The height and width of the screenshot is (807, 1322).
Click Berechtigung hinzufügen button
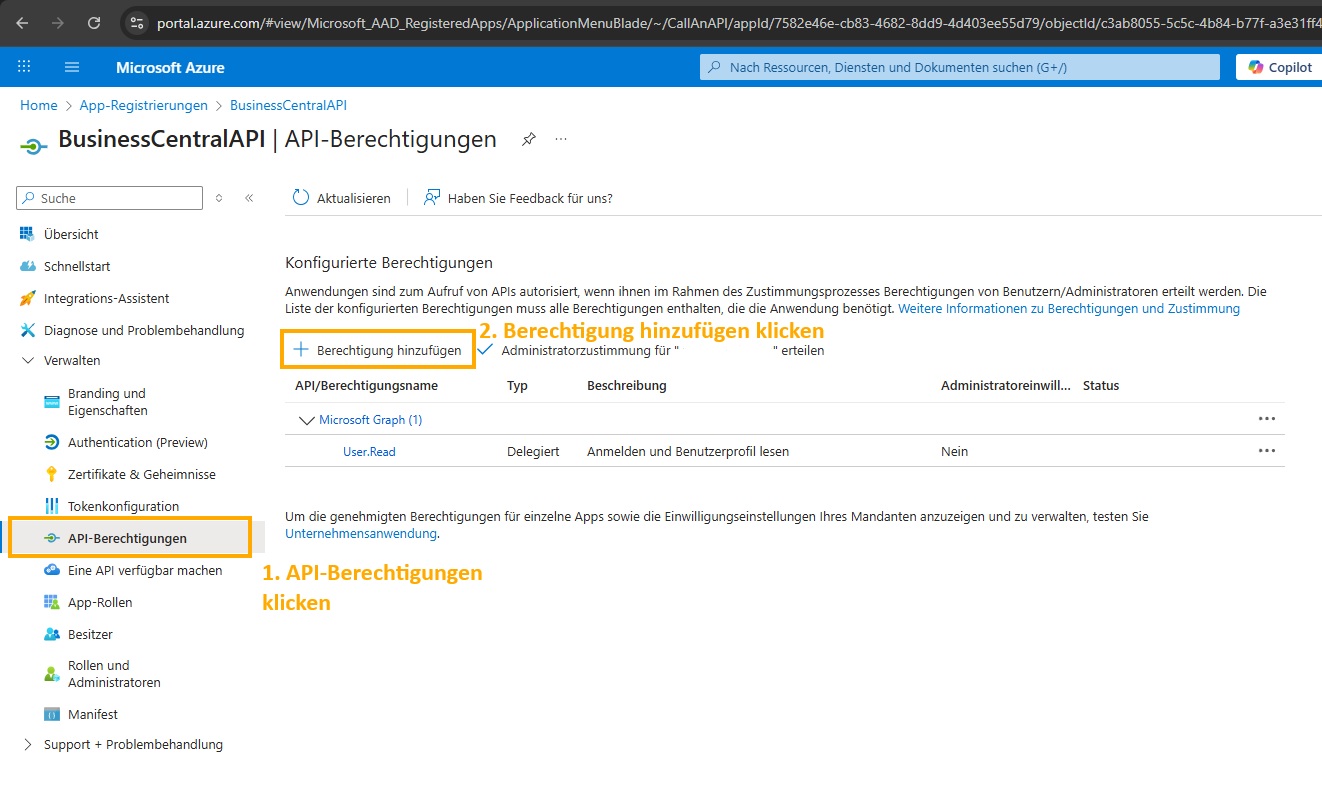pyautogui.click(x=378, y=350)
